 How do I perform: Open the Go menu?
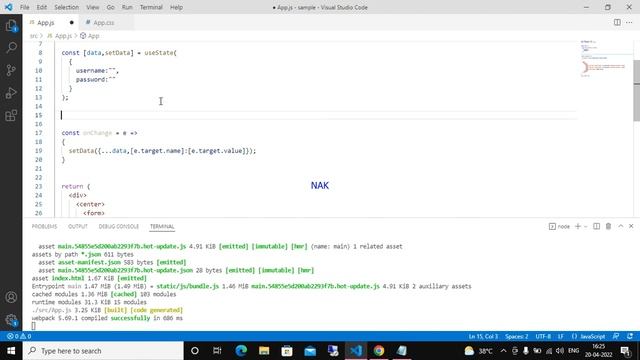pyautogui.click(x=111, y=7)
